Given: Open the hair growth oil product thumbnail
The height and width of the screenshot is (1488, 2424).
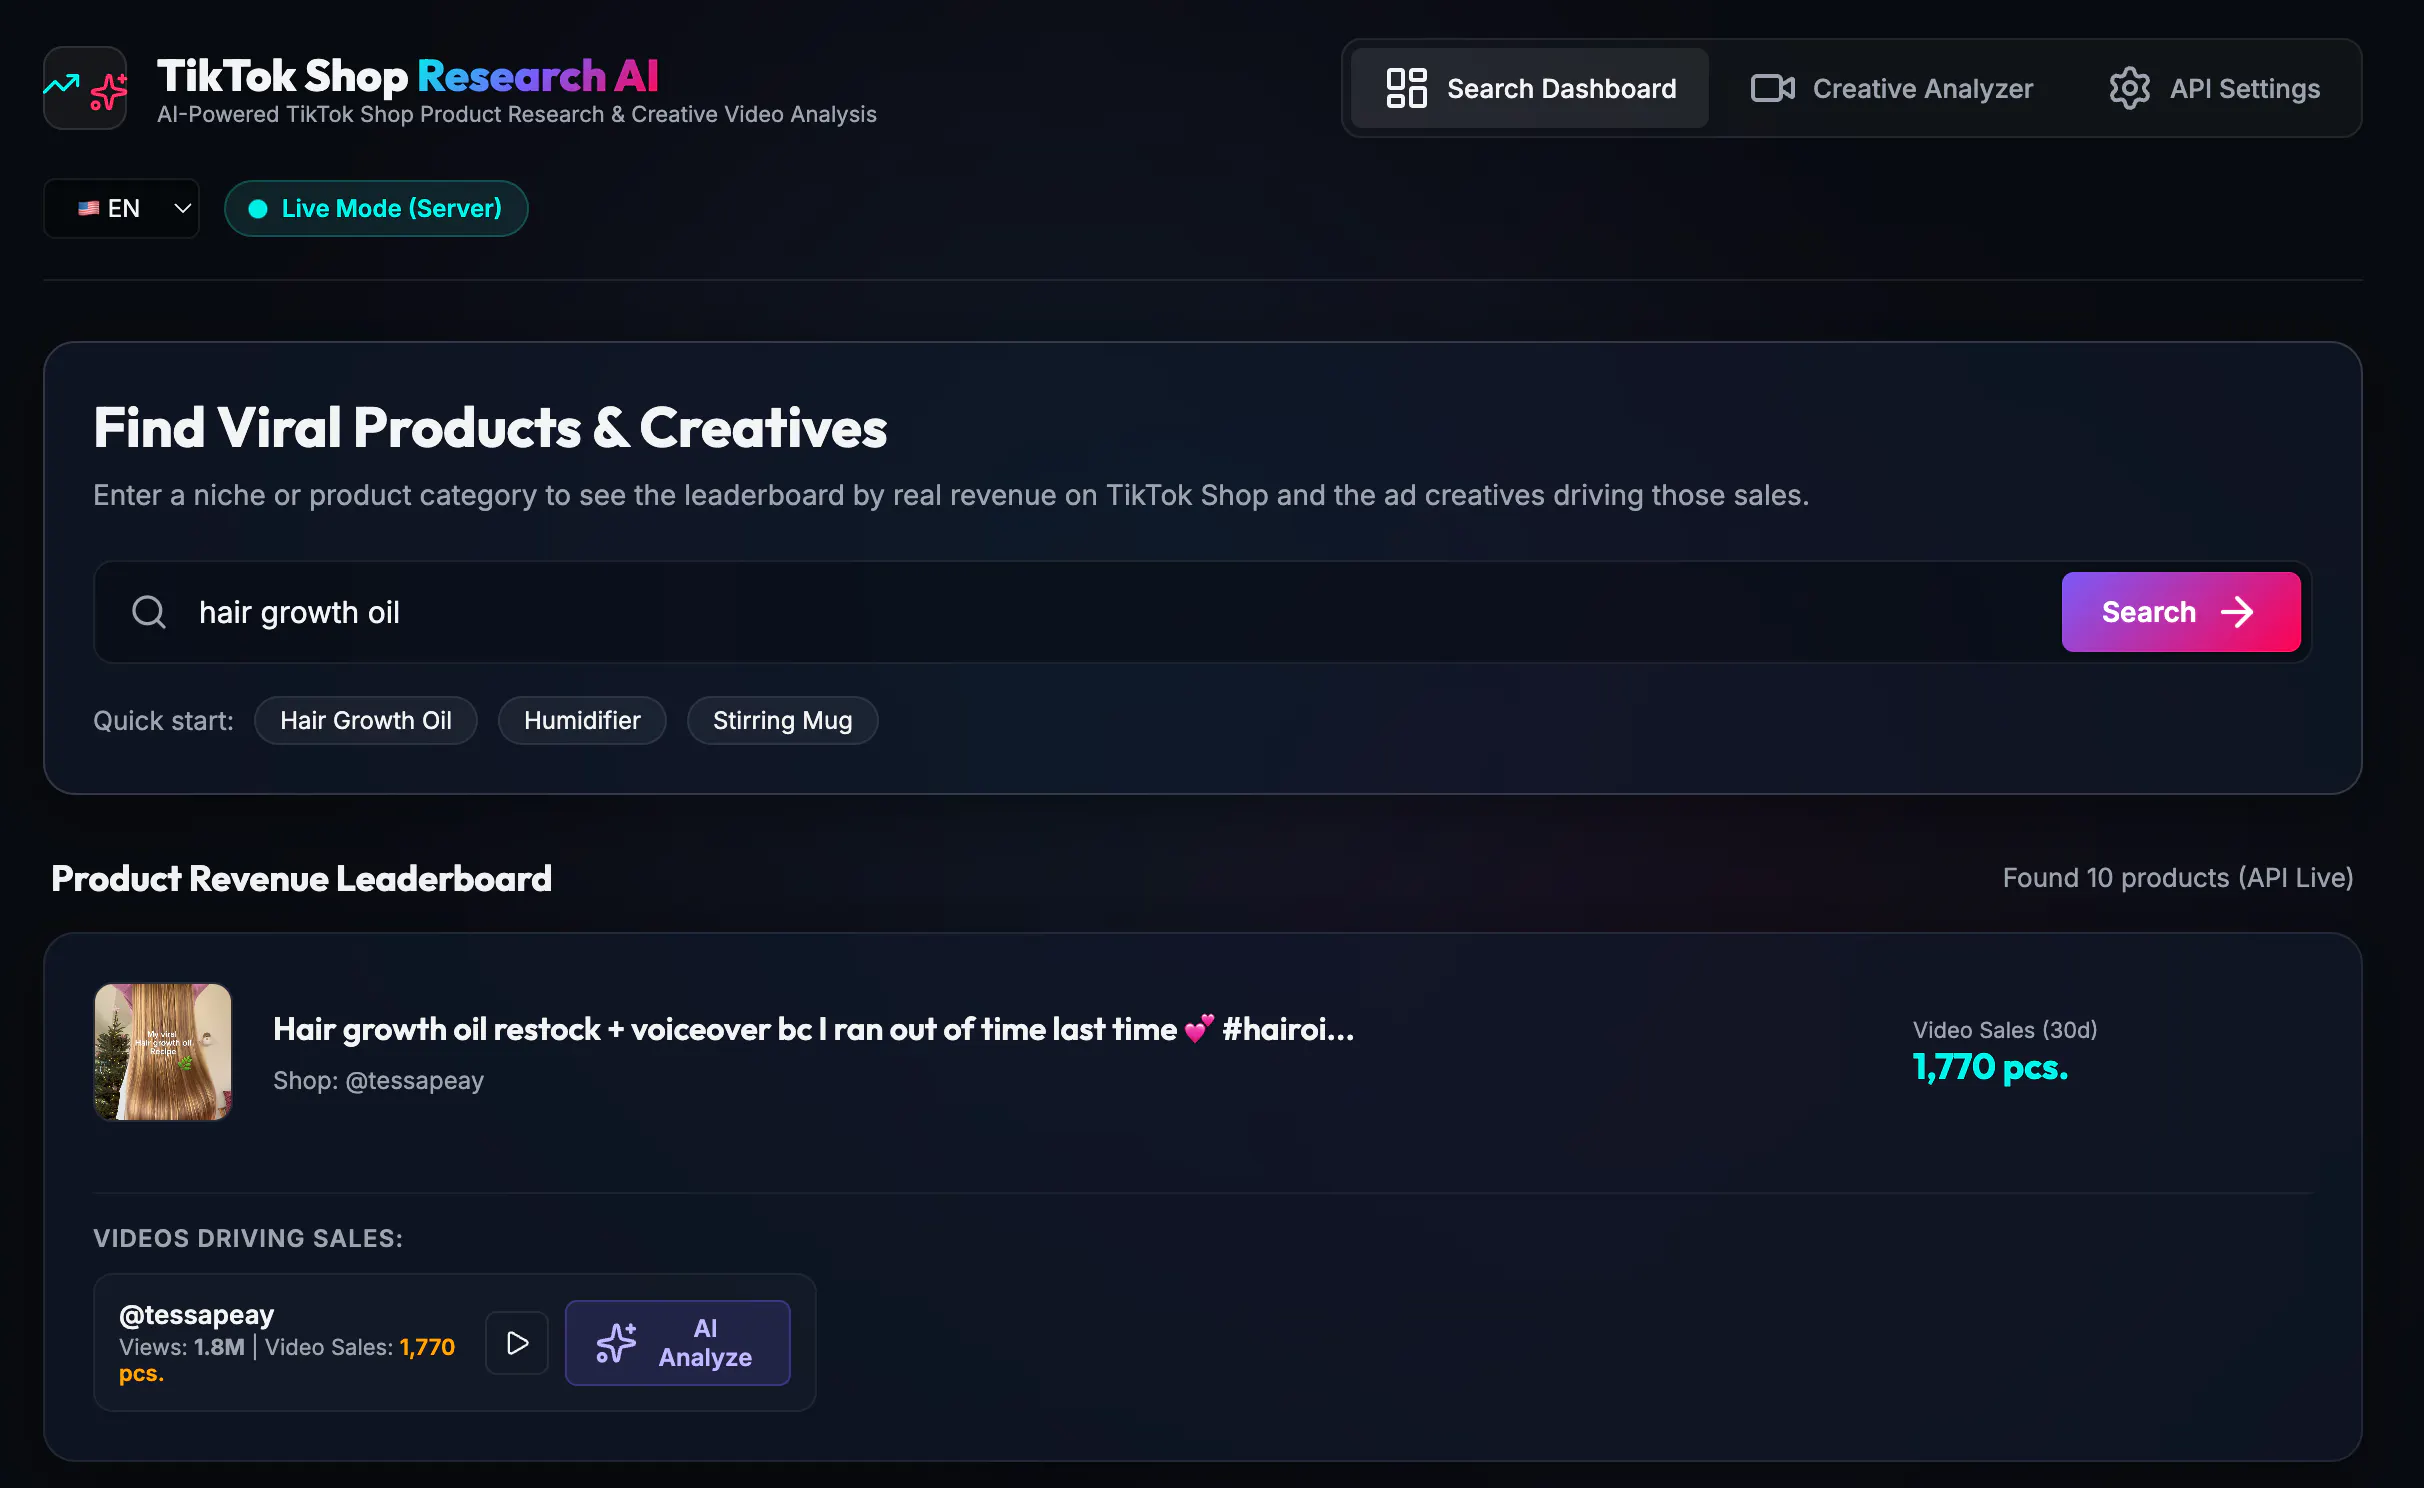Looking at the screenshot, I should point(163,1052).
